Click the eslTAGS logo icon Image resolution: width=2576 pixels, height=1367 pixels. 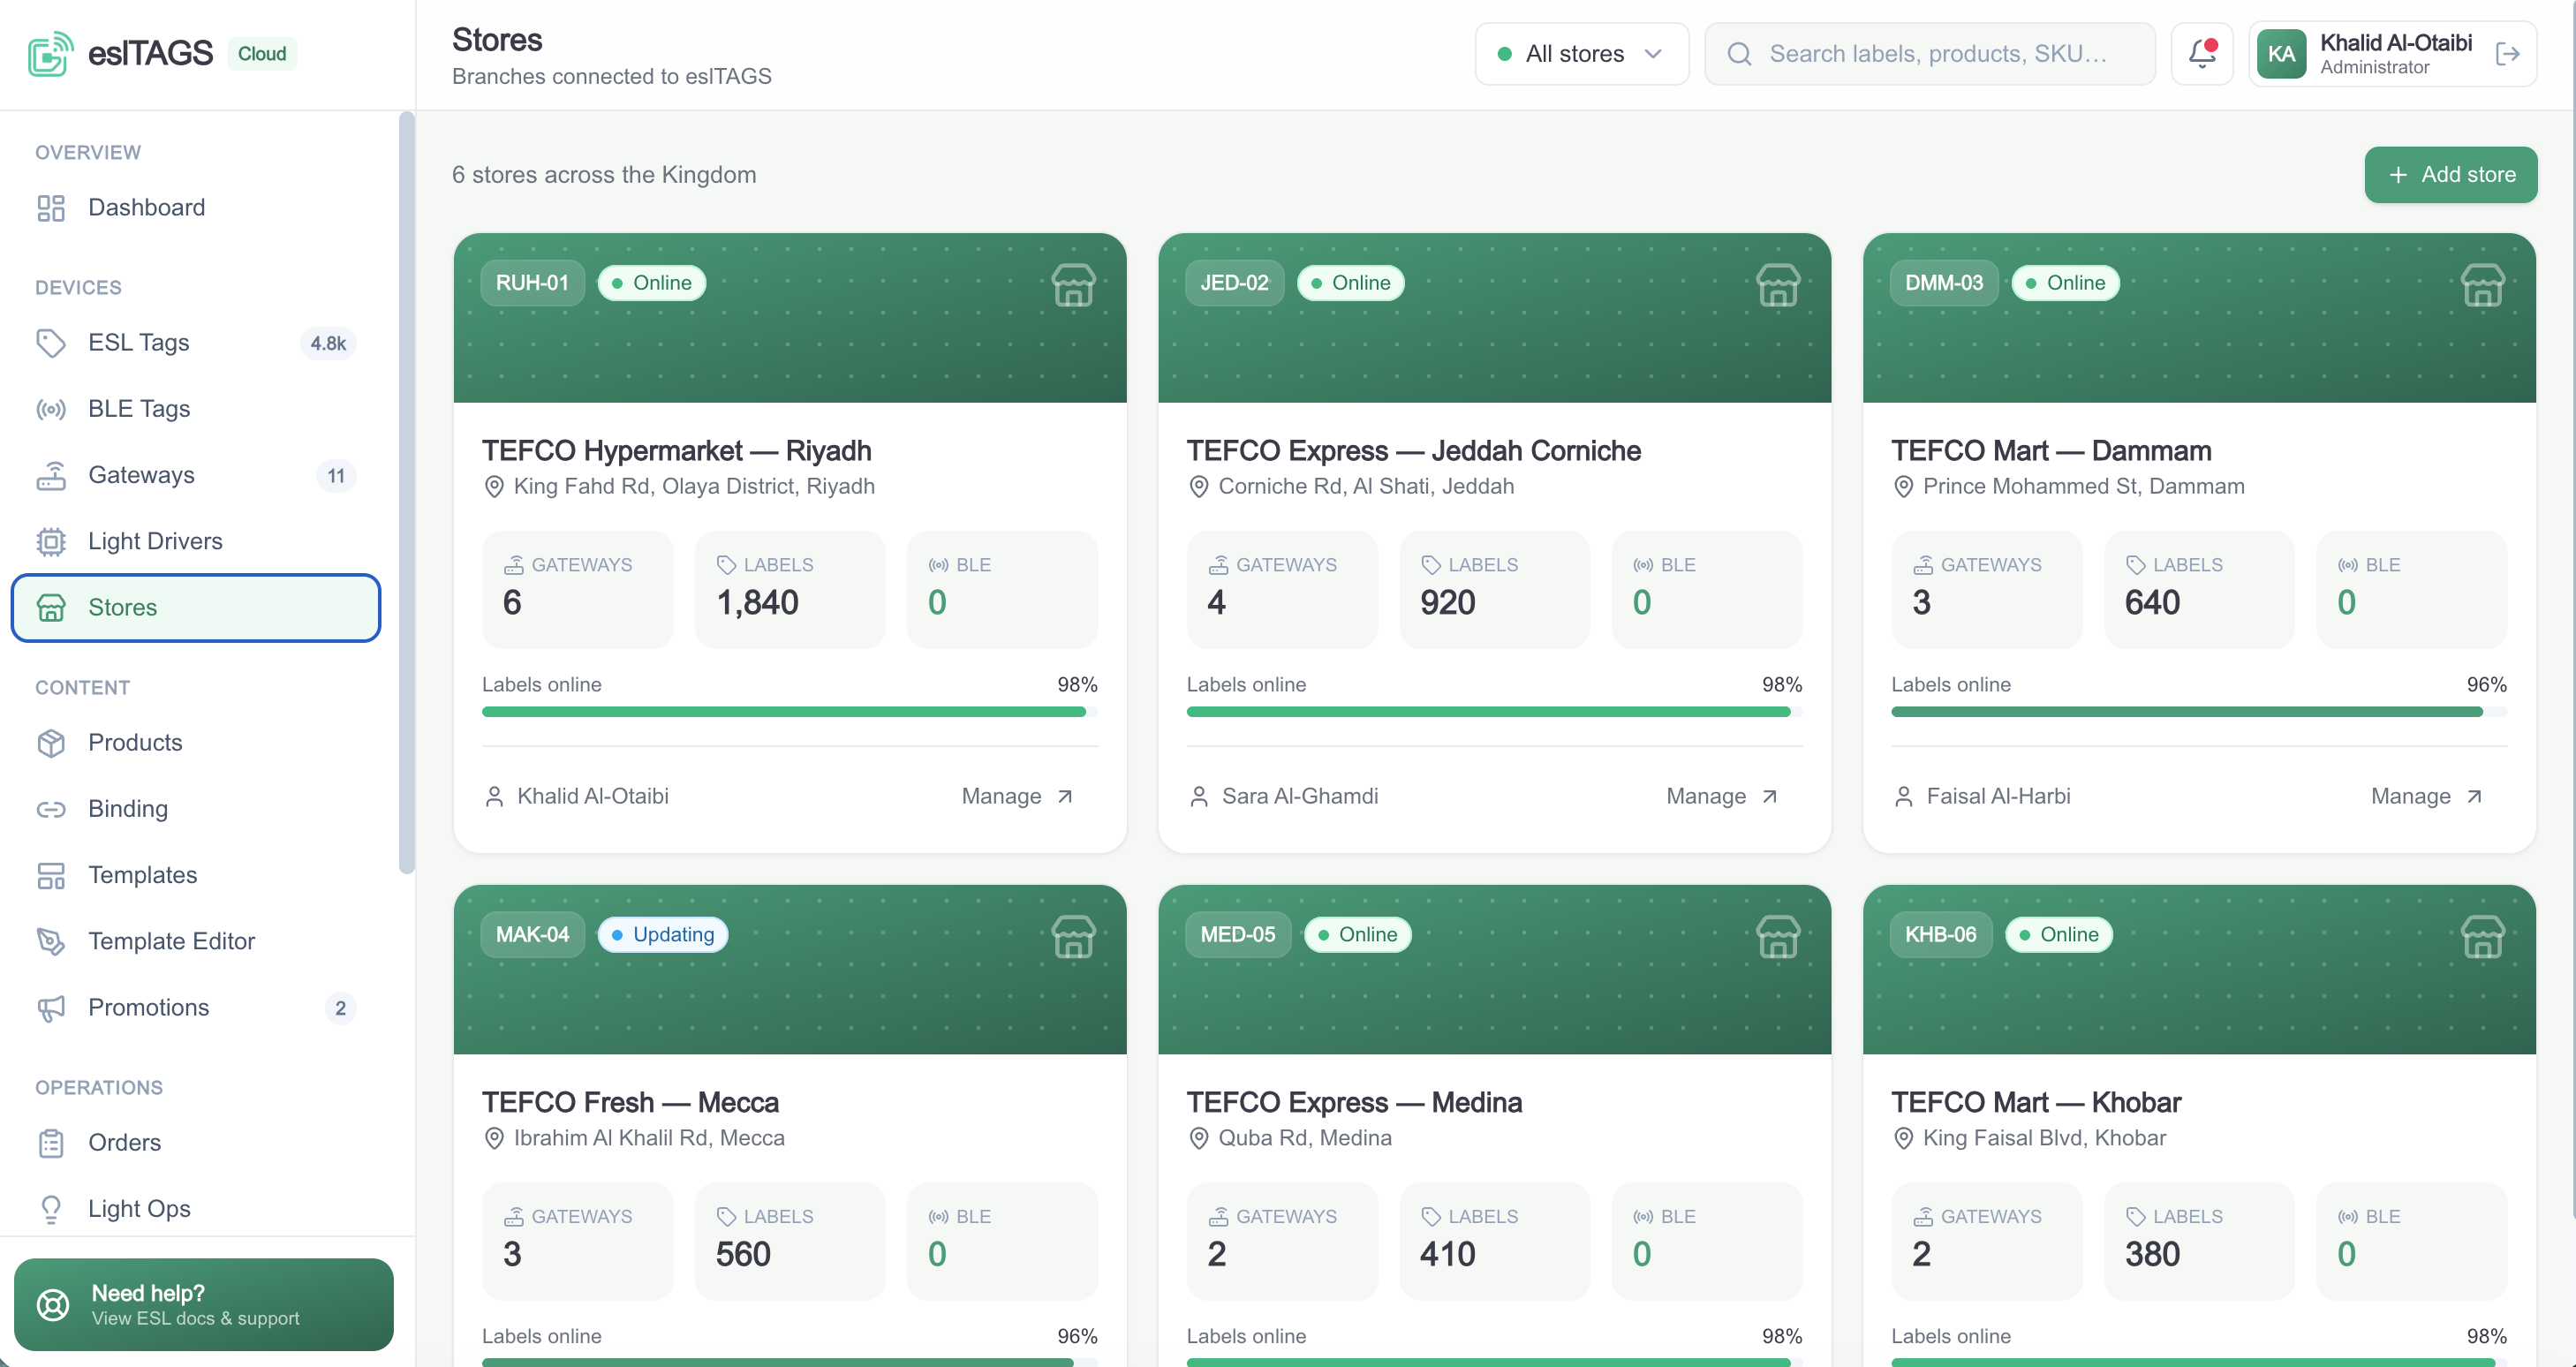point(50,53)
